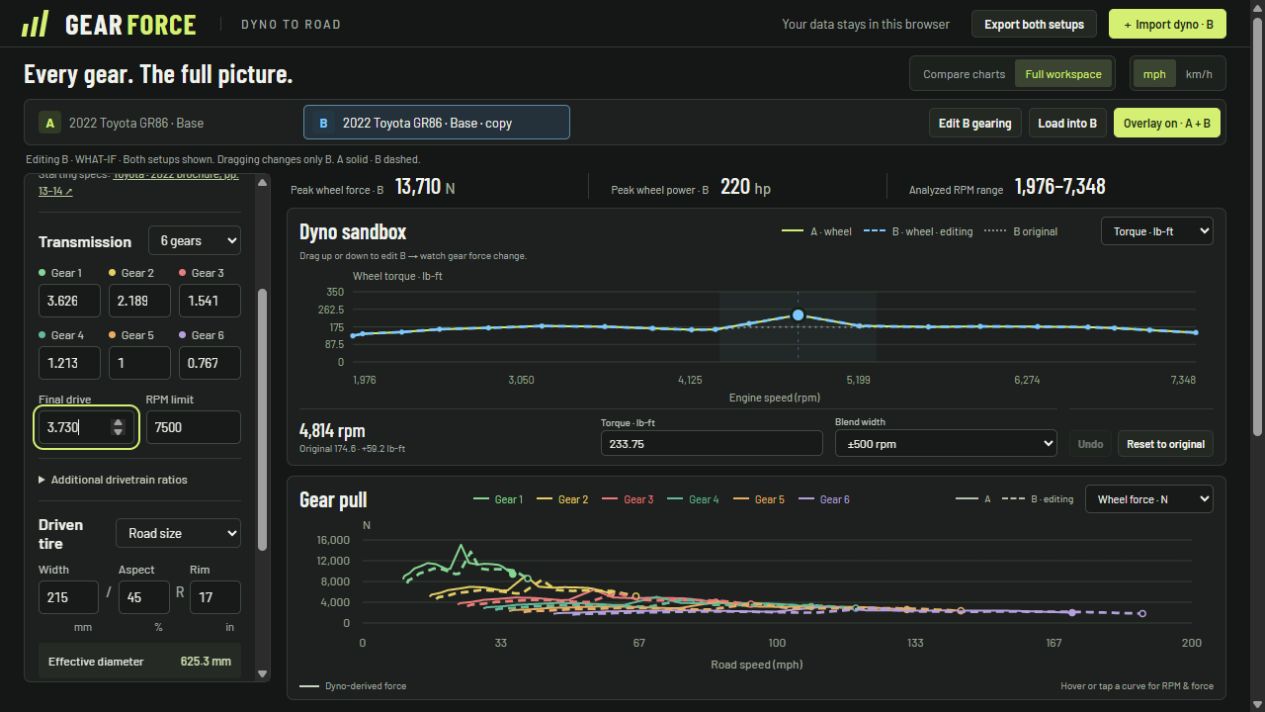Click Reset to original
The width and height of the screenshot is (1265, 712).
(x=1165, y=443)
